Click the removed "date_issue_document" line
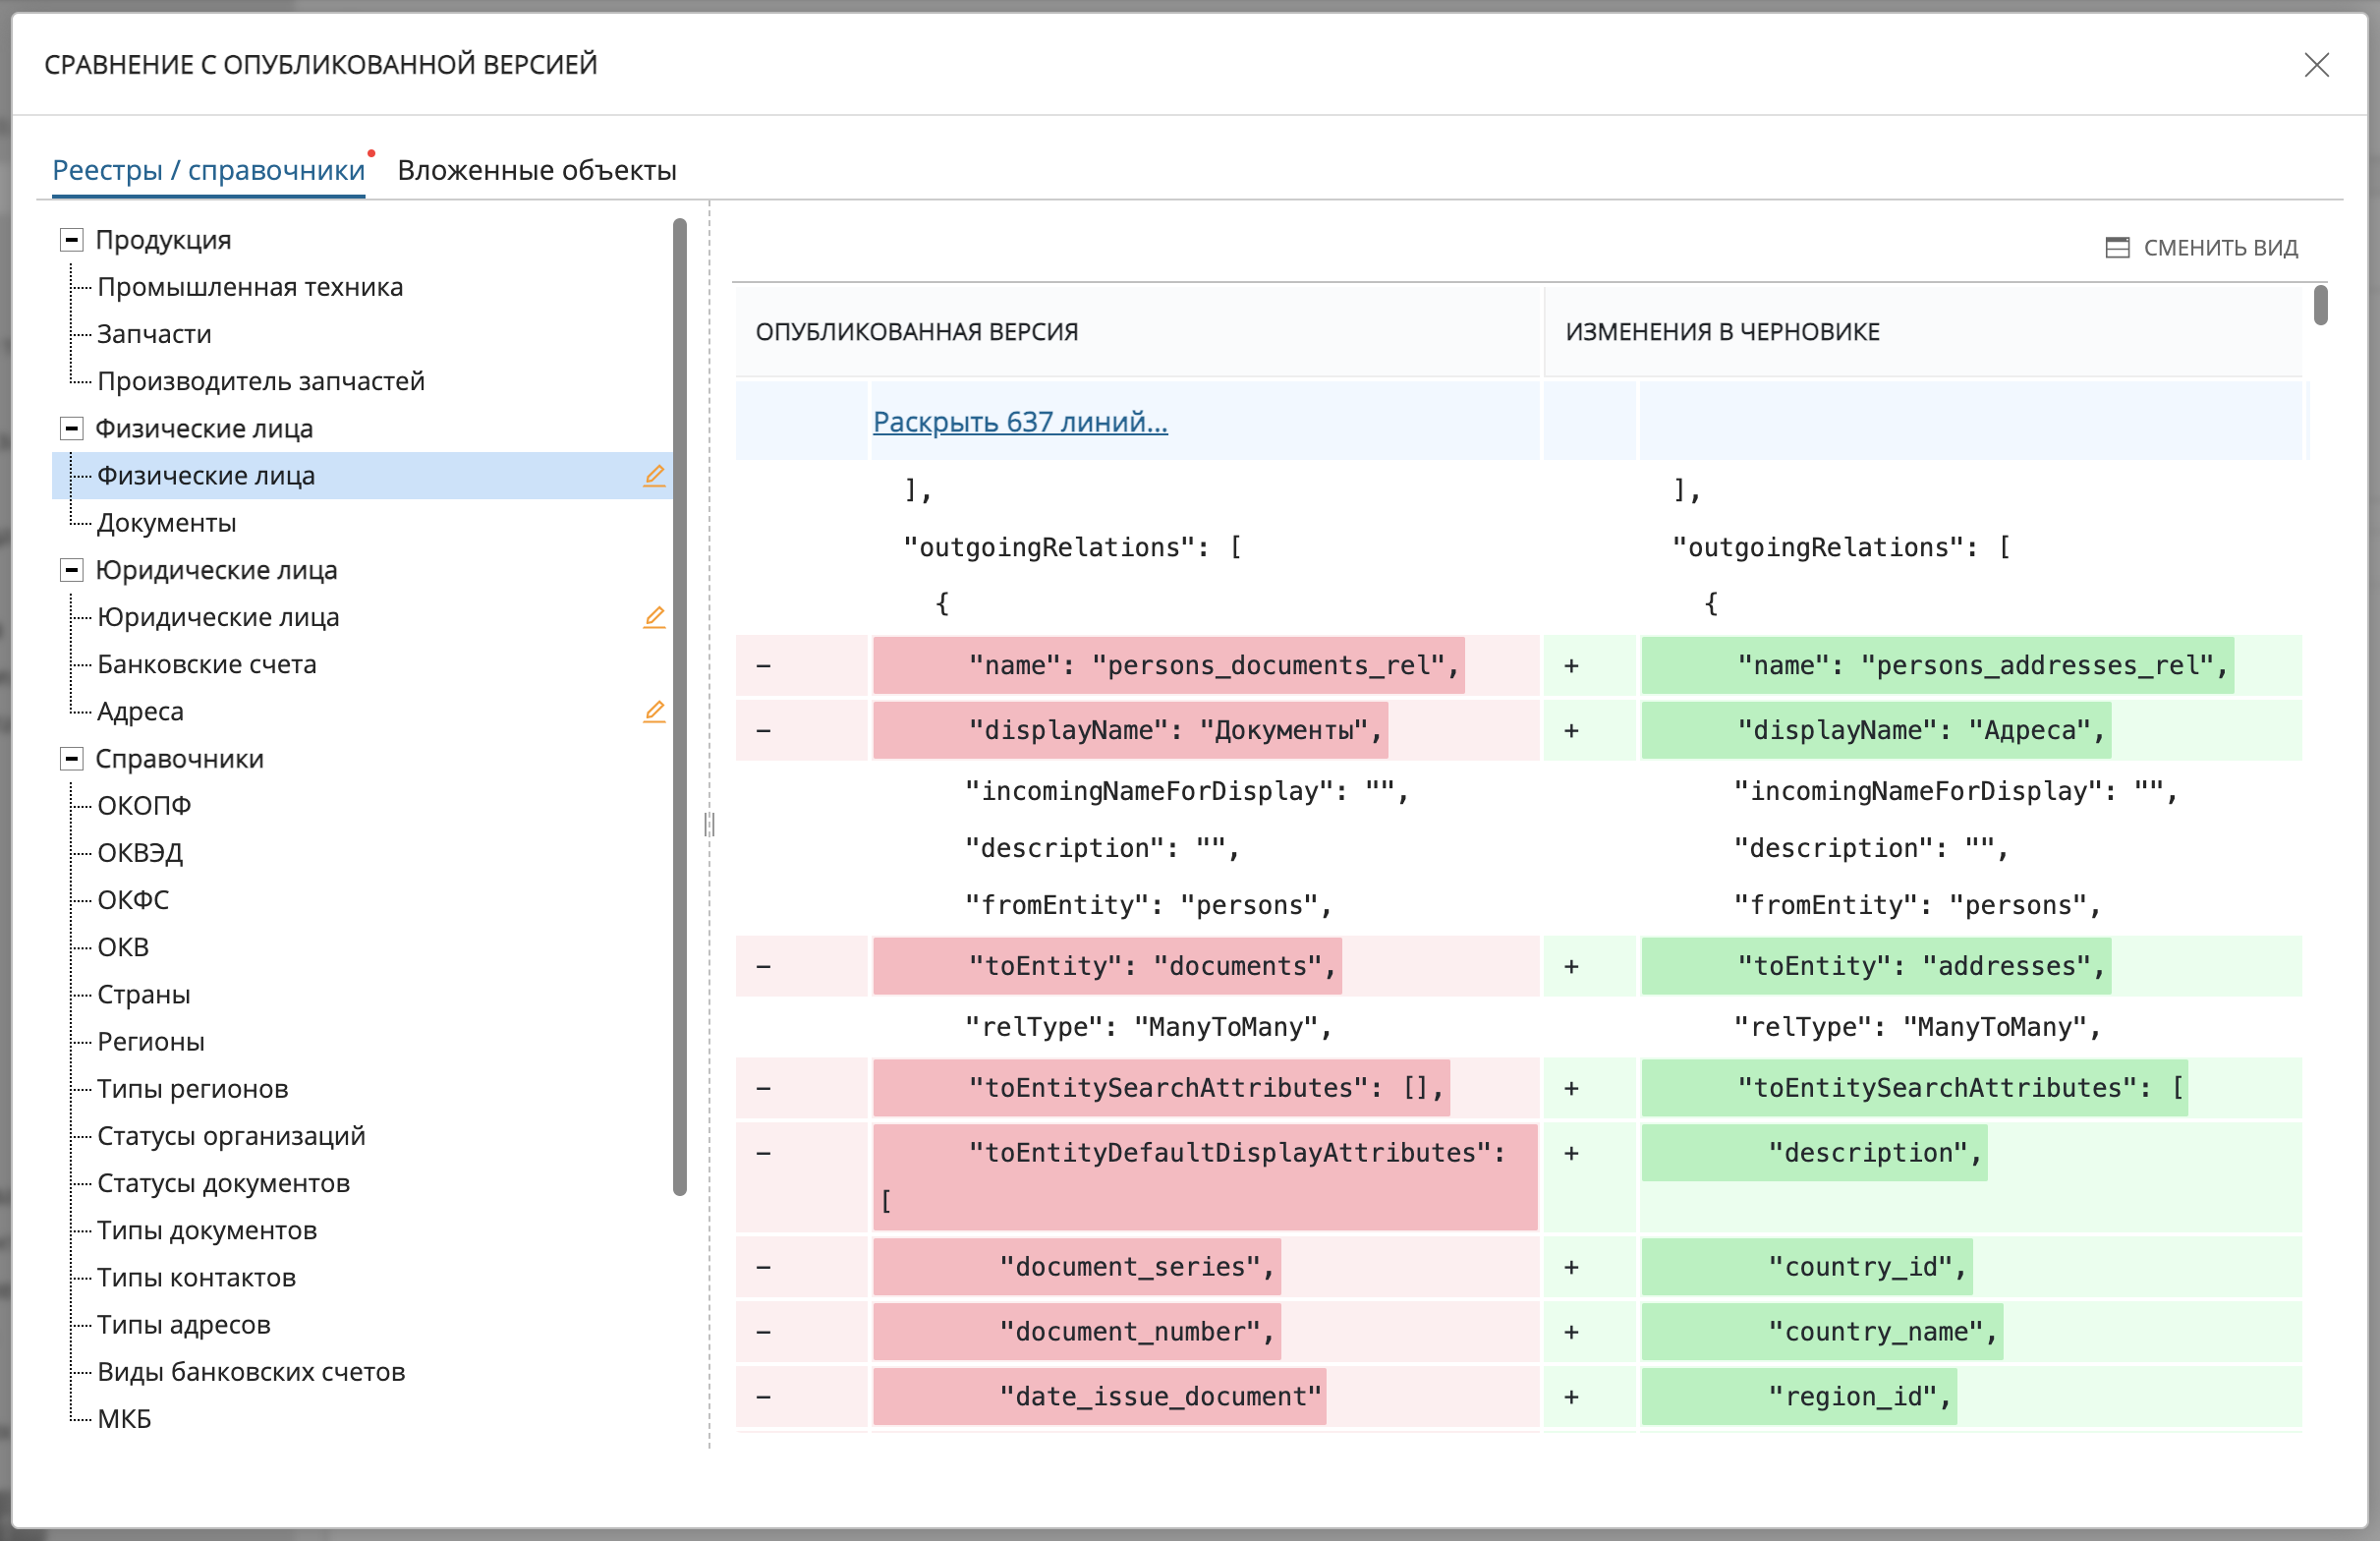 (x=1099, y=1397)
